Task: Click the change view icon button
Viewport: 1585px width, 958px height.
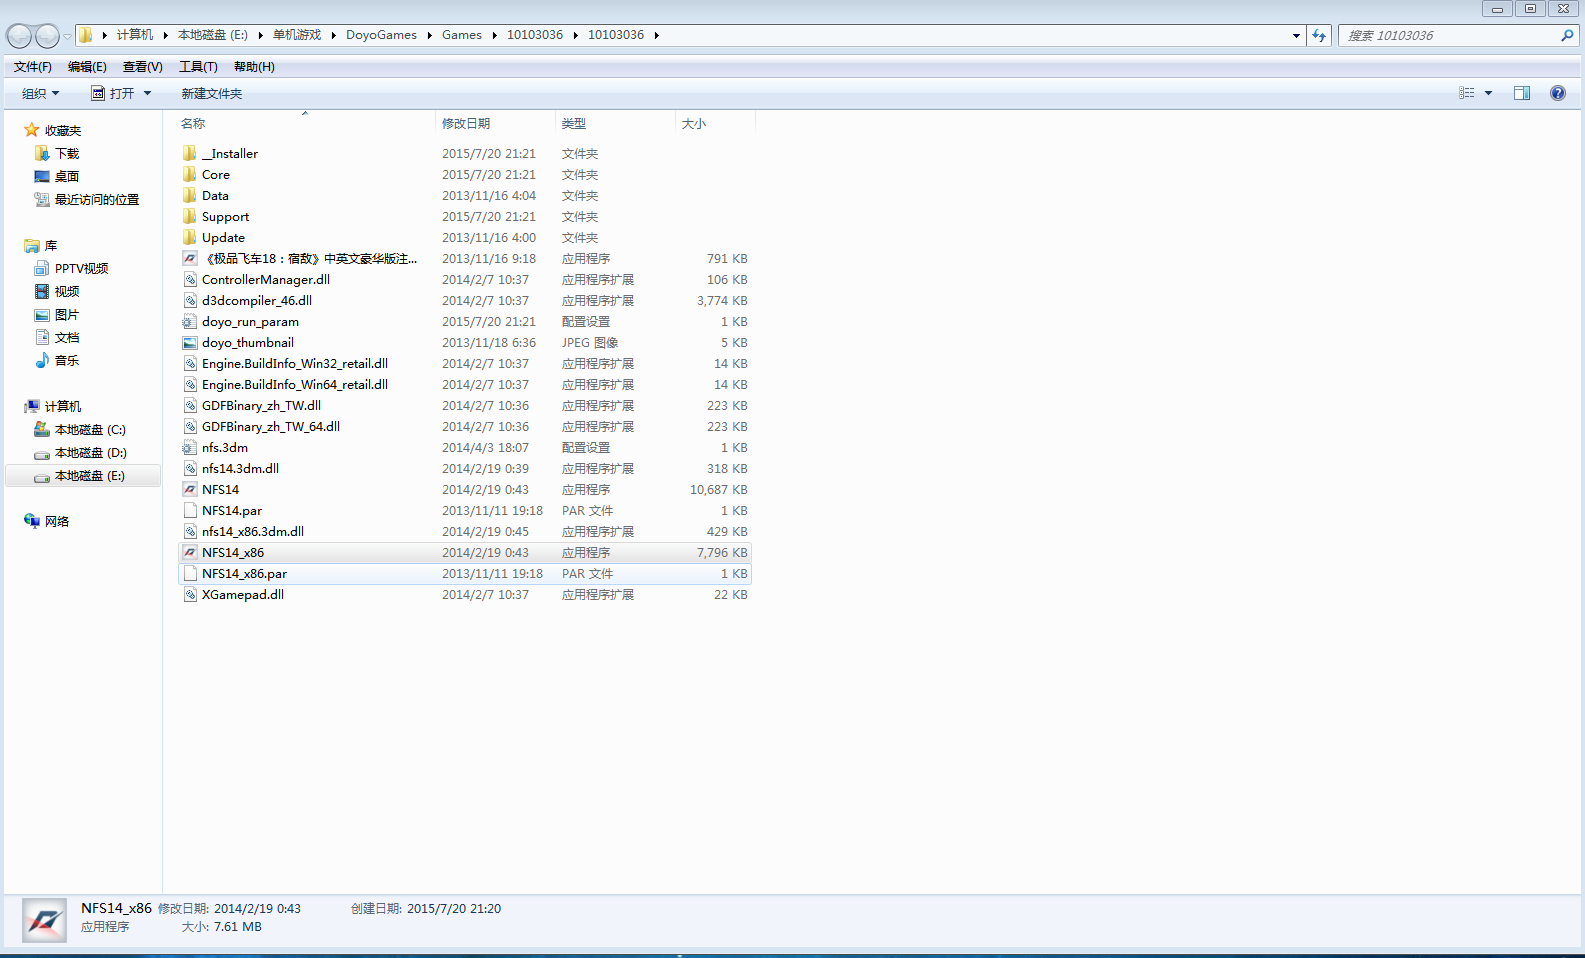Action: (x=1467, y=93)
